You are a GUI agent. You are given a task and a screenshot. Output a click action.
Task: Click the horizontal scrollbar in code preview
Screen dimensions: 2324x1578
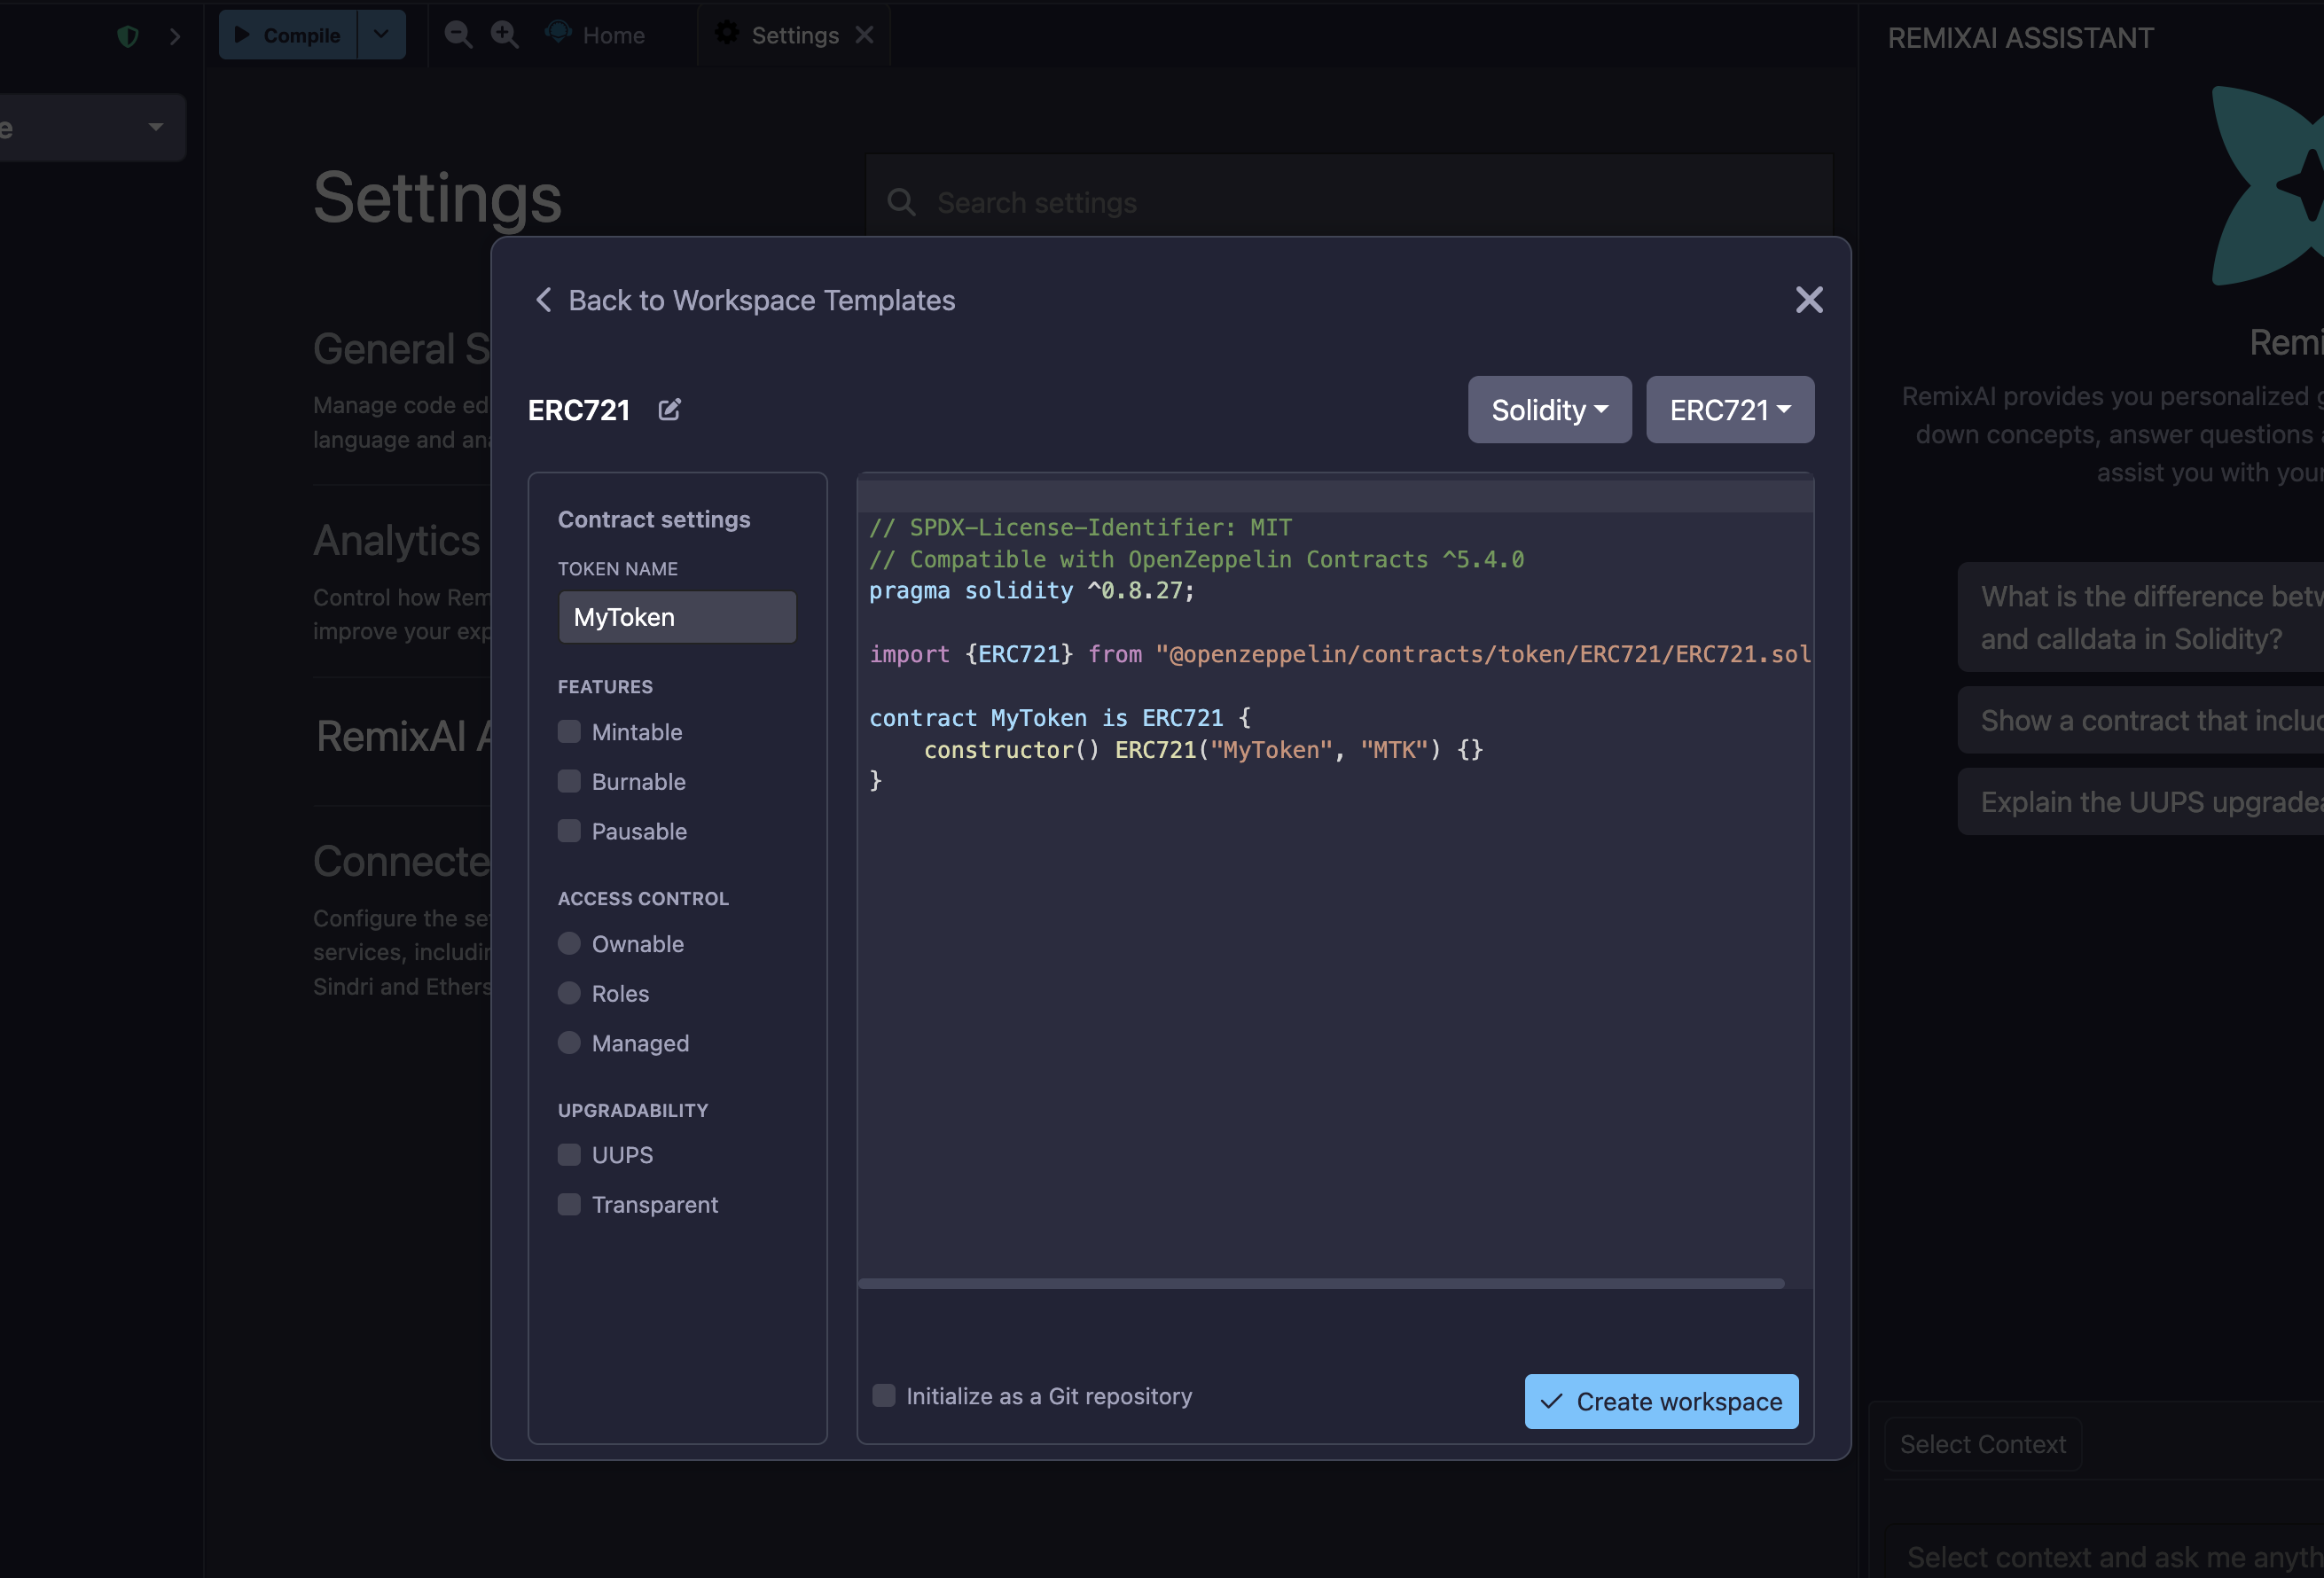click(x=1321, y=1283)
